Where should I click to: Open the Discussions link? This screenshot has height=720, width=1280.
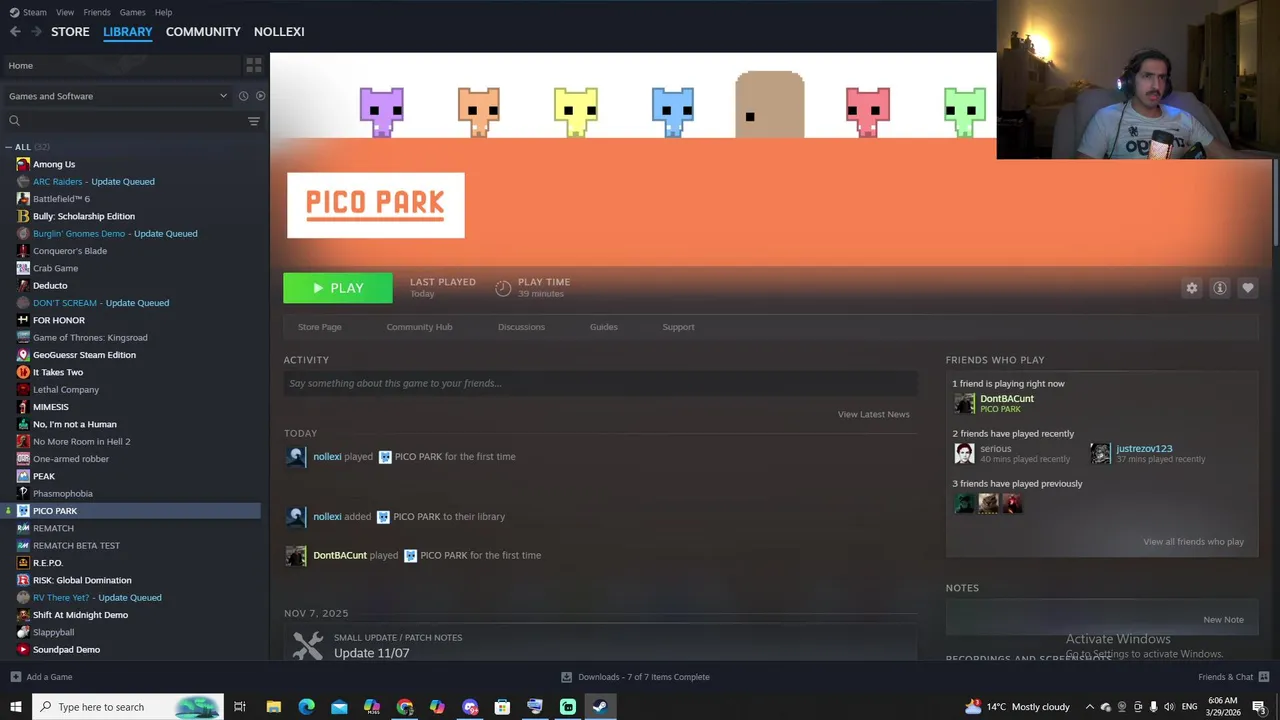[x=521, y=327]
